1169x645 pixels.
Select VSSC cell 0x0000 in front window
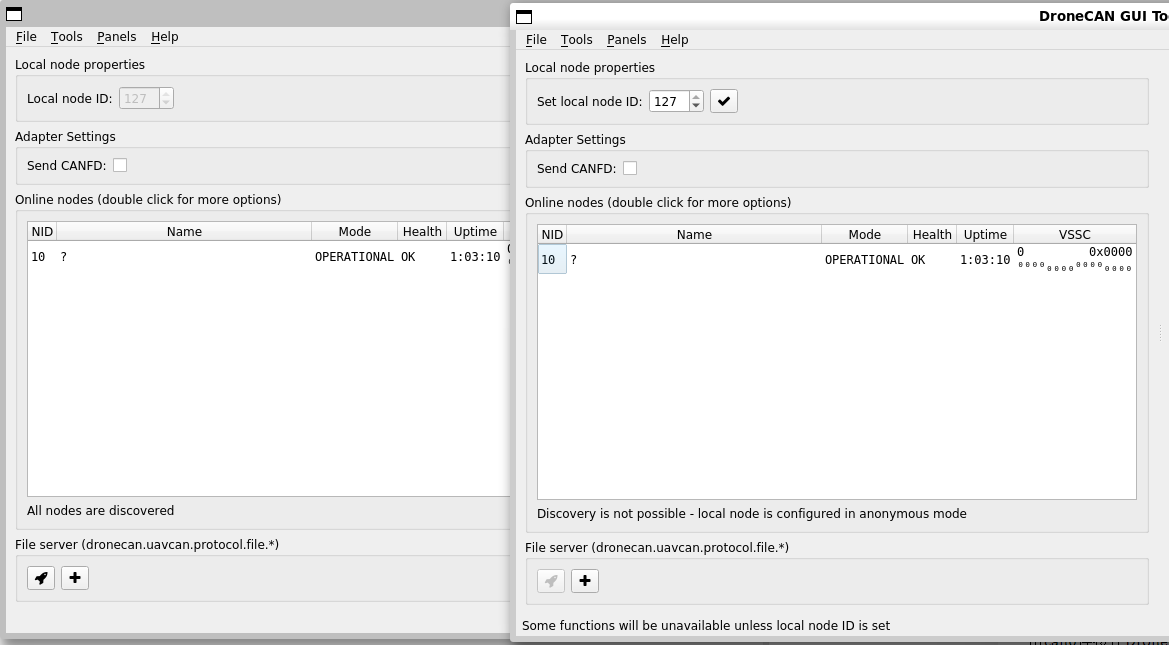pyautogui.click(x=1075, y=259)
